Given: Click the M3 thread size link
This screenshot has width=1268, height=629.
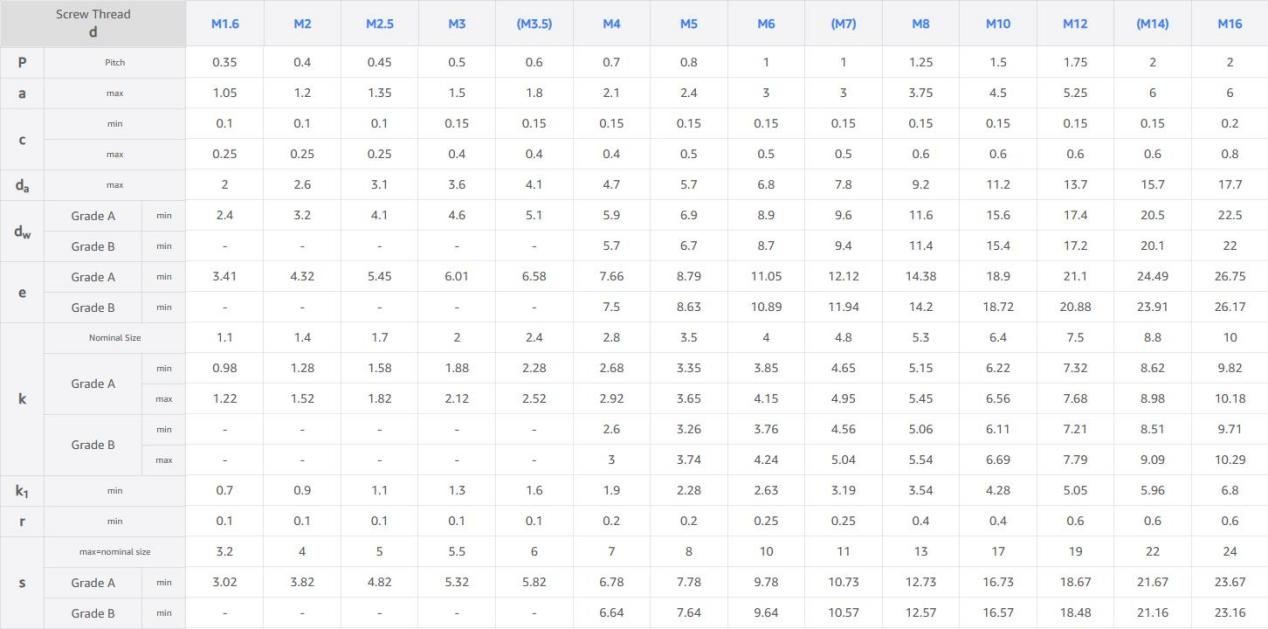Looking at the screenshot, I should pos(457,24).
